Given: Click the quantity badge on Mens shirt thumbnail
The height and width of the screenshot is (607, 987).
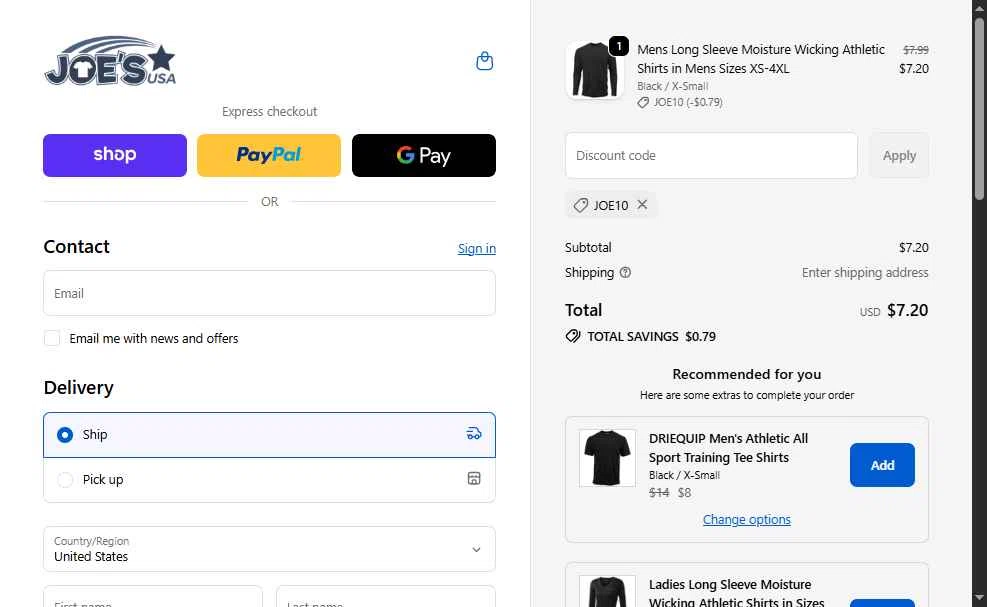Looking at the screenshot, I should (619, 46).
